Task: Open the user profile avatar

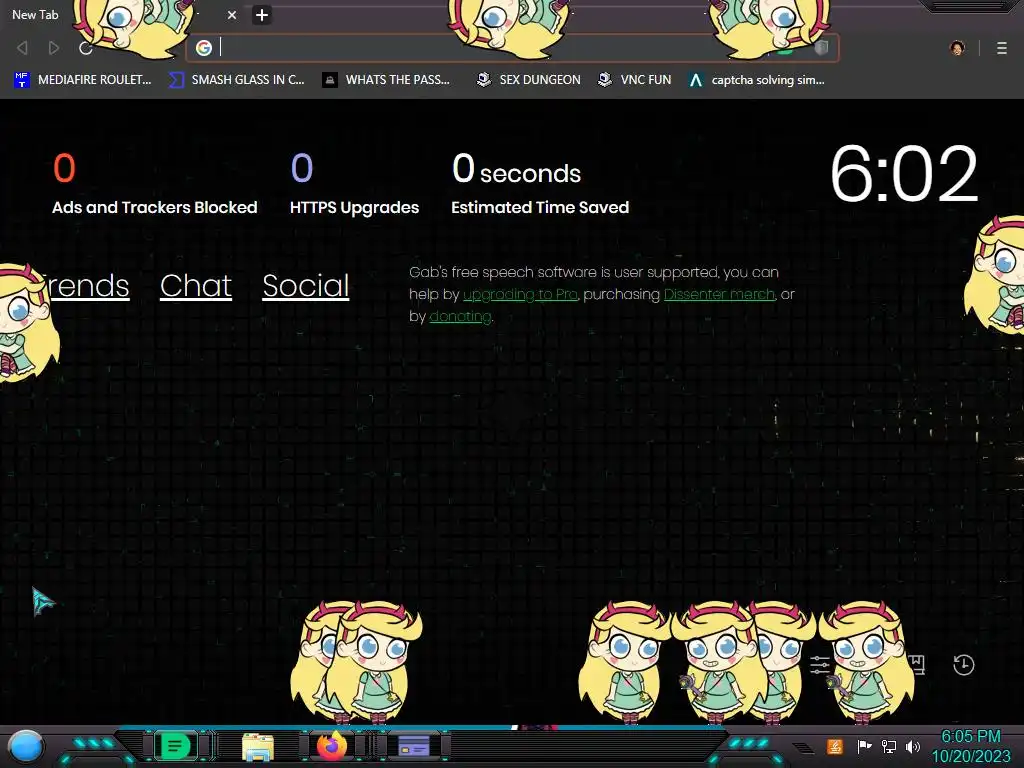Action: (957, 48)
